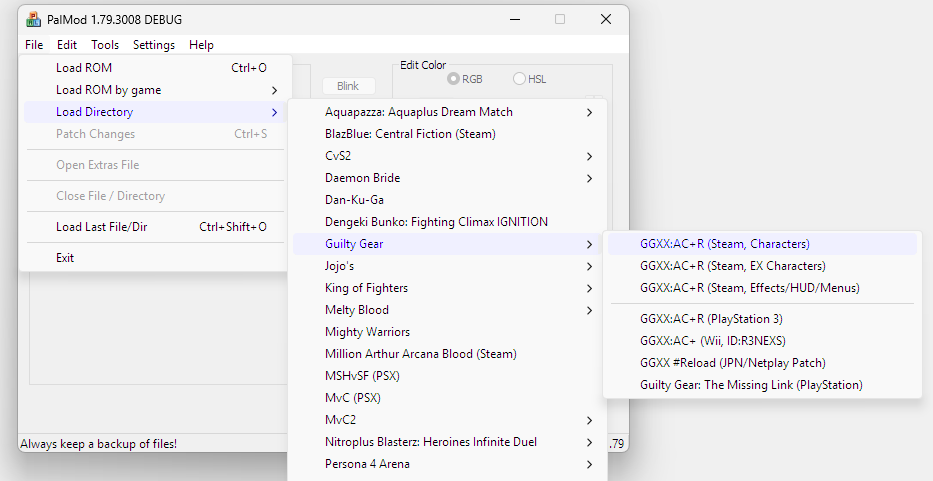Open the Settings menu
This screenshot has width=933, height=481.
[x=154, y=45]
